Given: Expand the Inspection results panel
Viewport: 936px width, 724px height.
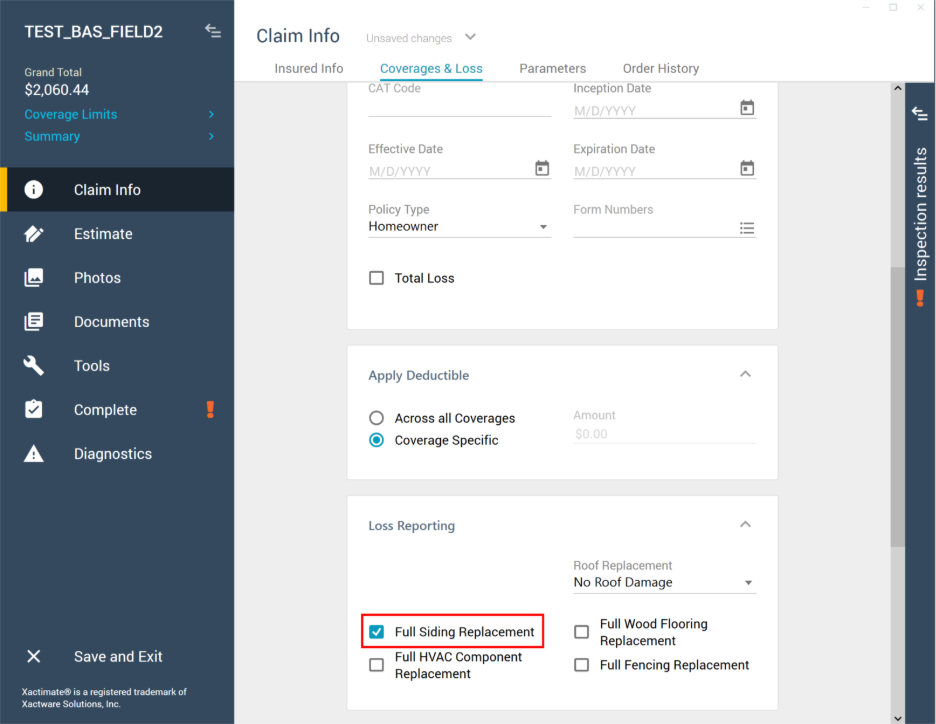Looking at the screenshot, I should pos(920,113).
